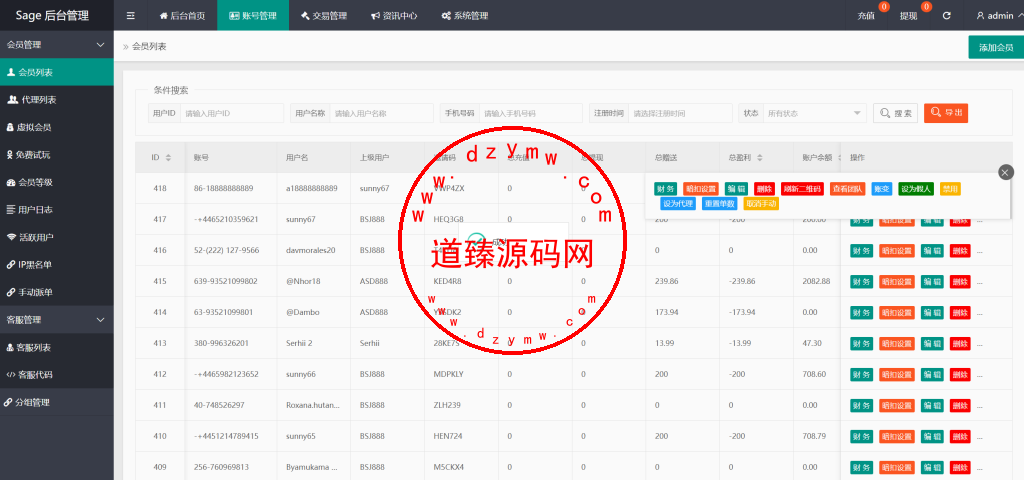The width and height of the screenshot is (1024, 480).
Task: Sort table by ID column arrows
Action: click(168, 157)
